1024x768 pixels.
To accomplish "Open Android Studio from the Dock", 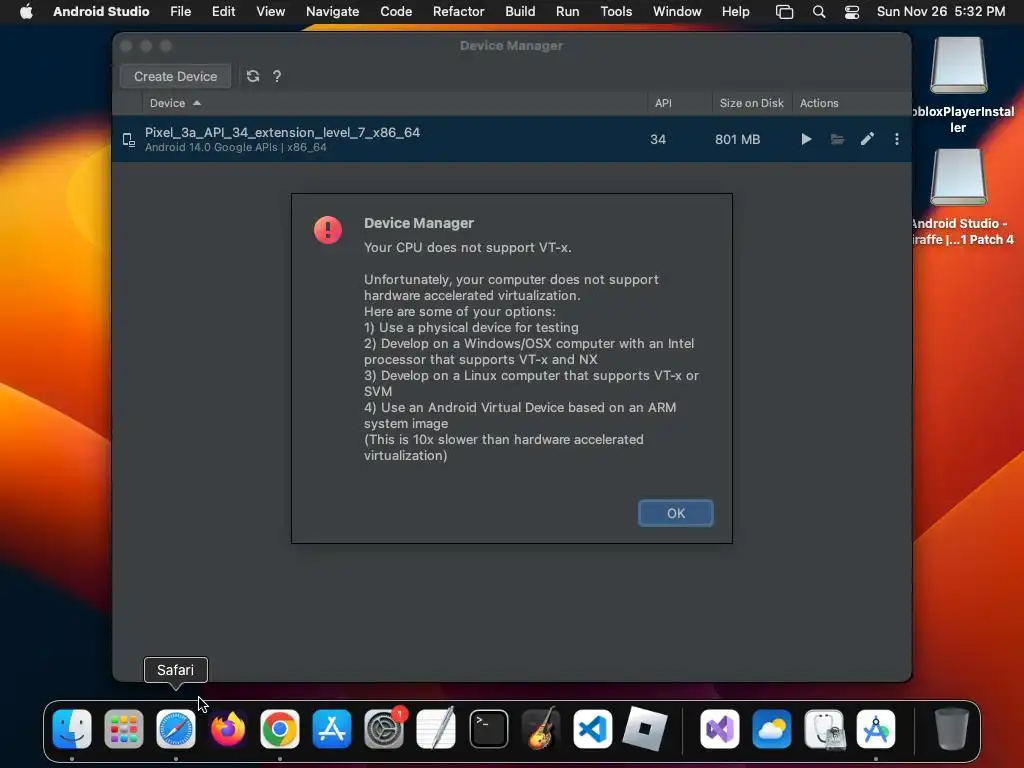I will point(876,729).
